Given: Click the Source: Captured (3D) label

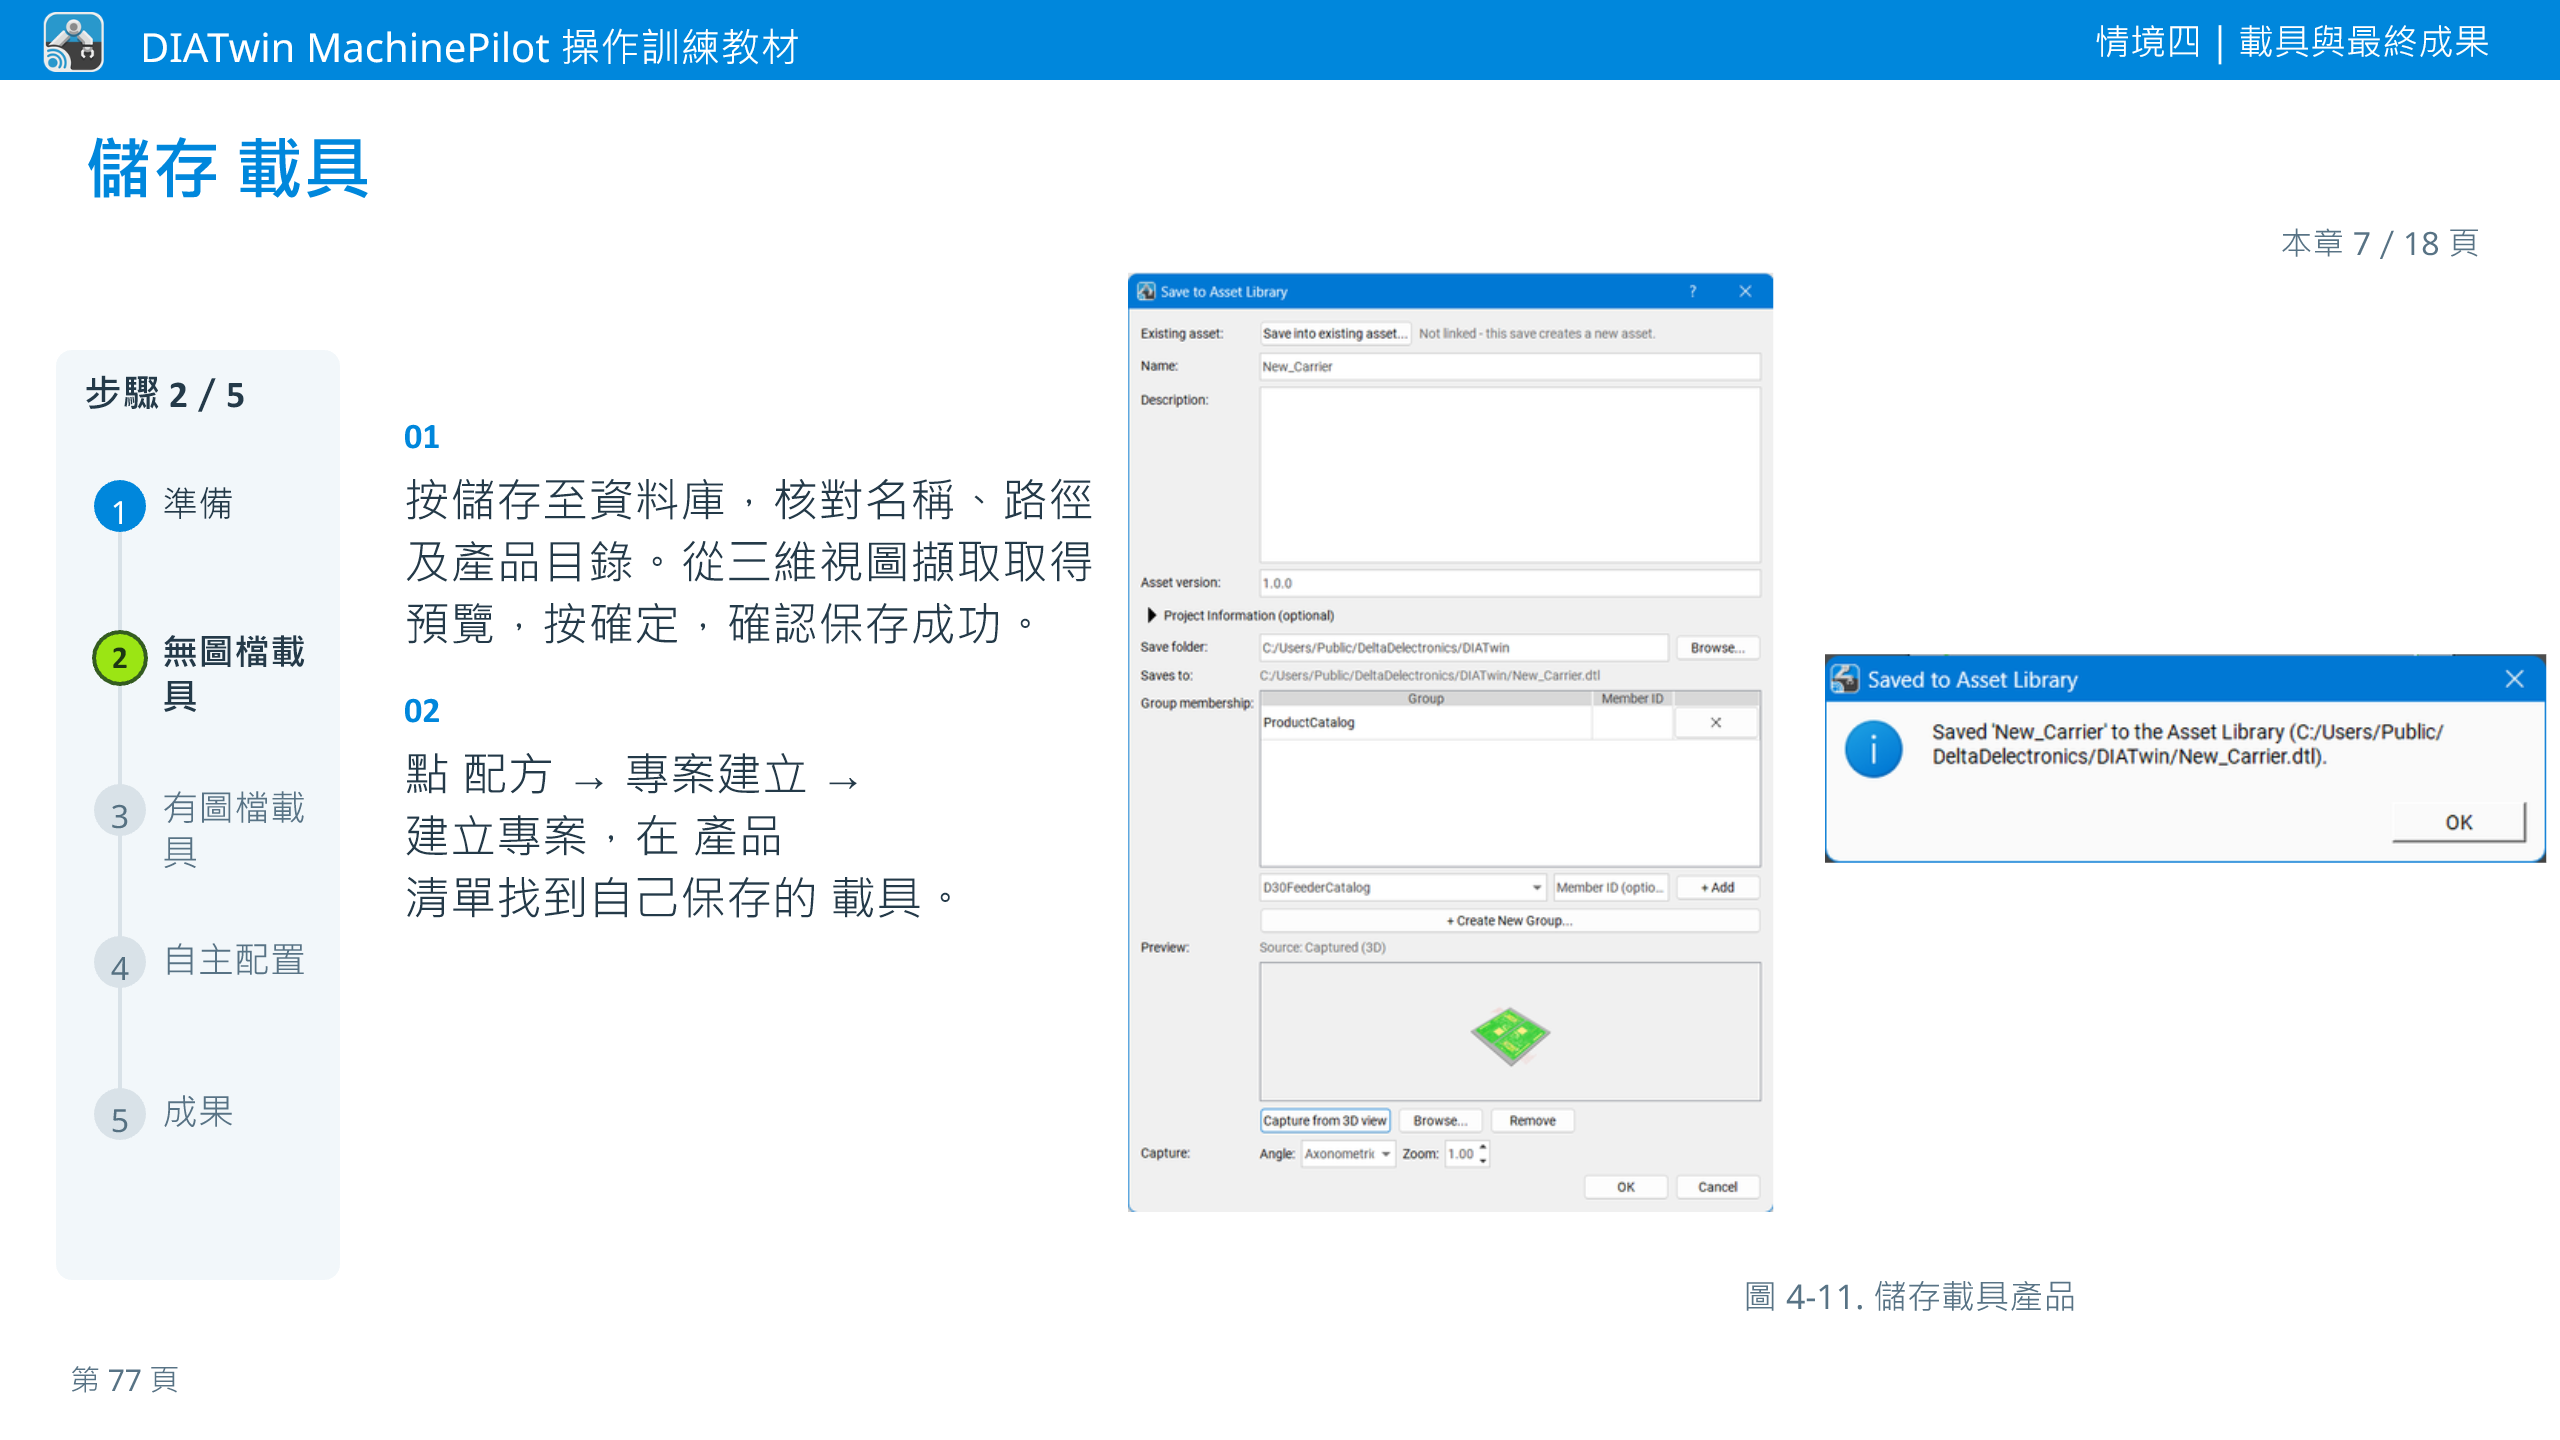Looking at the screenshot, I should pyautogui.click(x=1322, y=947).
